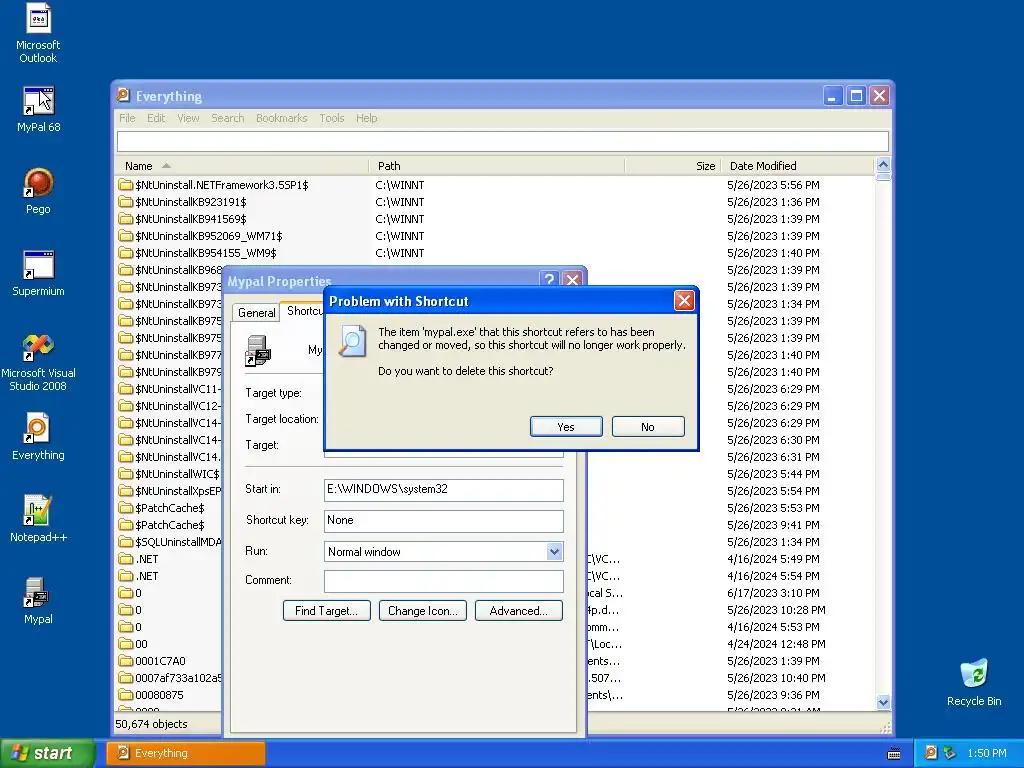Click the scrollbar up arrow in Everything
Viewport: 1024px width, 768px height.
tap(883, 165)
